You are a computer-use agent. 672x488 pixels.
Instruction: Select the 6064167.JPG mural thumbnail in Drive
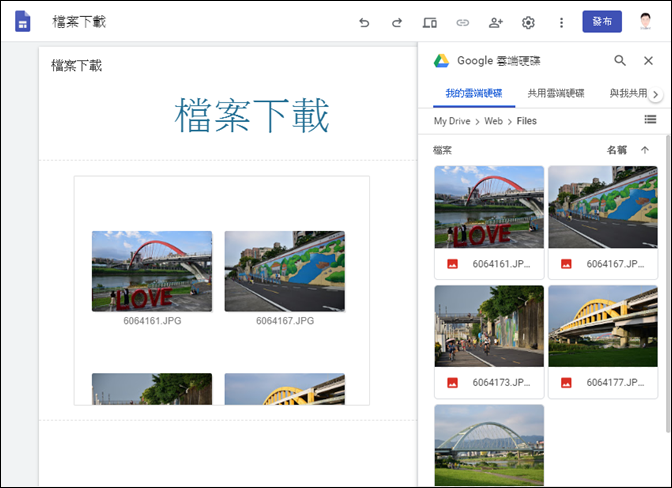603,207
